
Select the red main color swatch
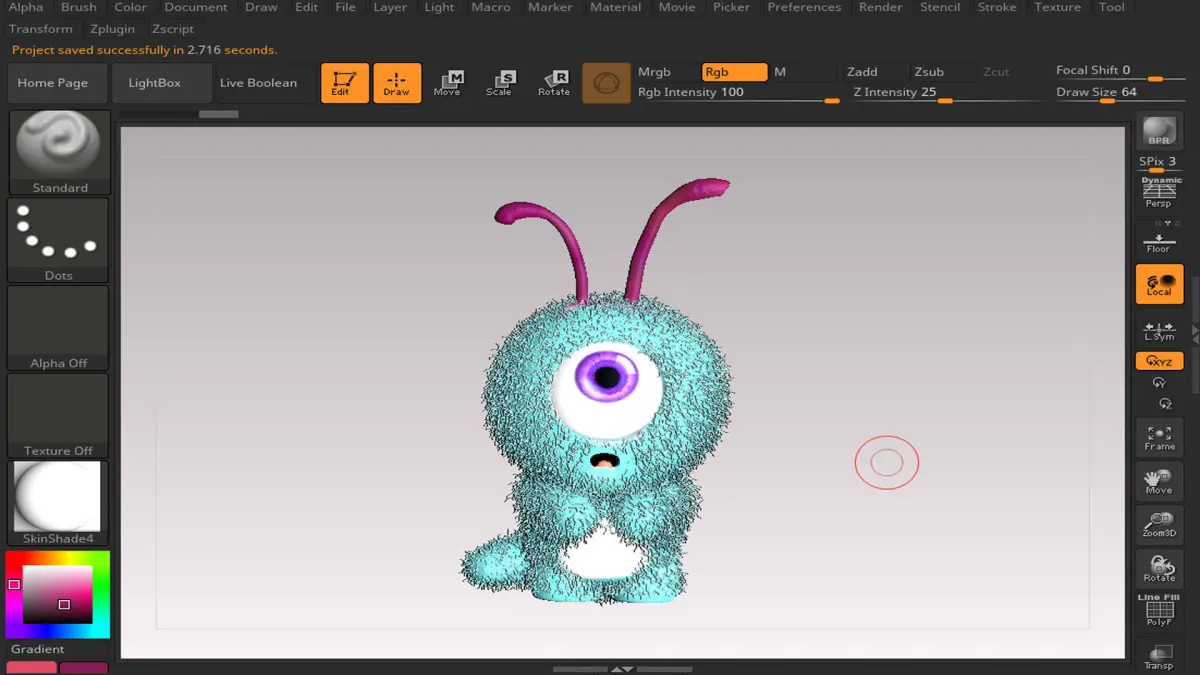tap(32, 668)
